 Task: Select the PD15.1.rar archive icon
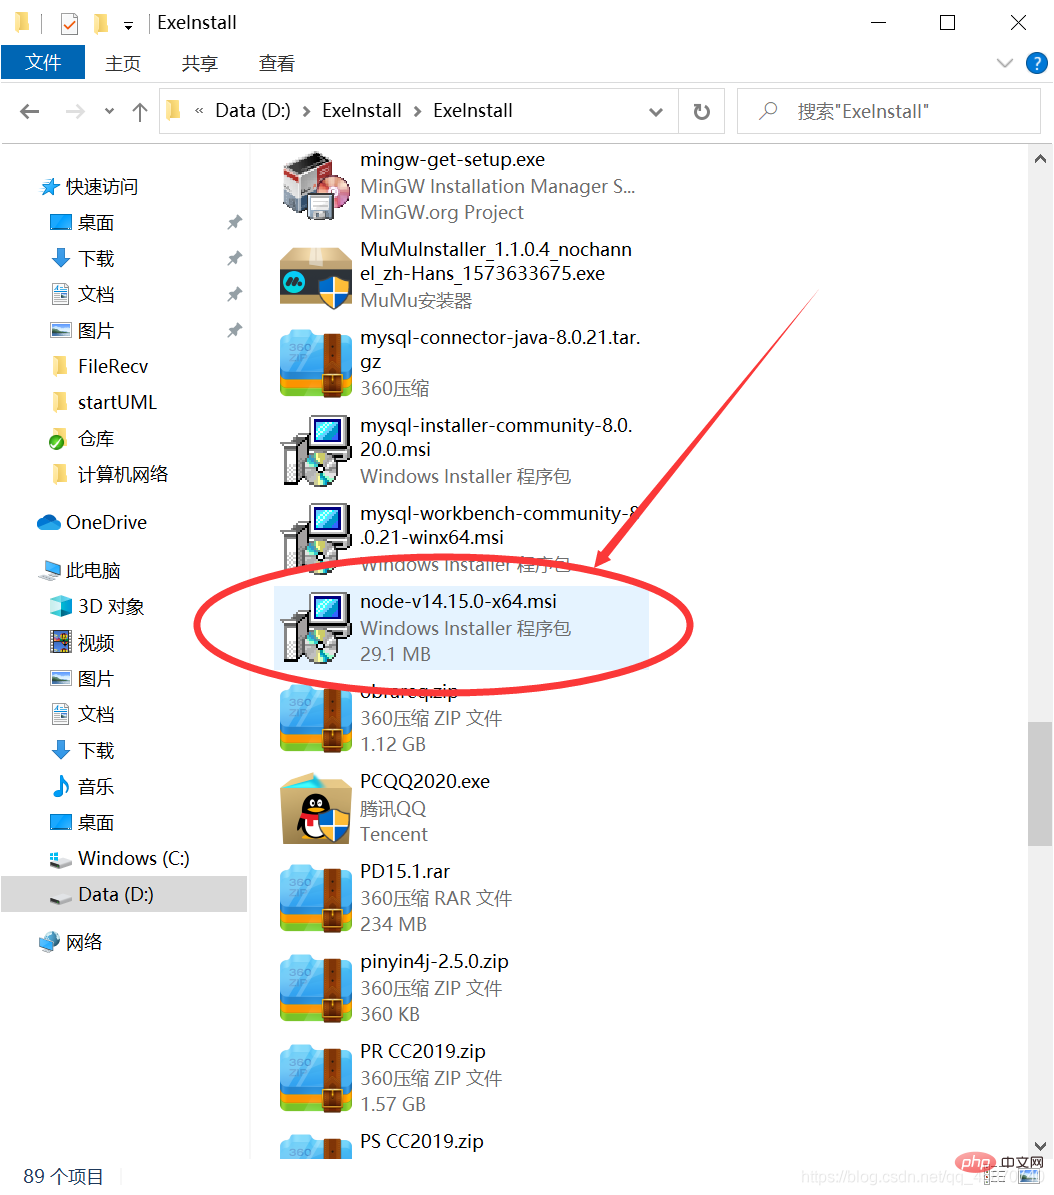pos(316,899)
